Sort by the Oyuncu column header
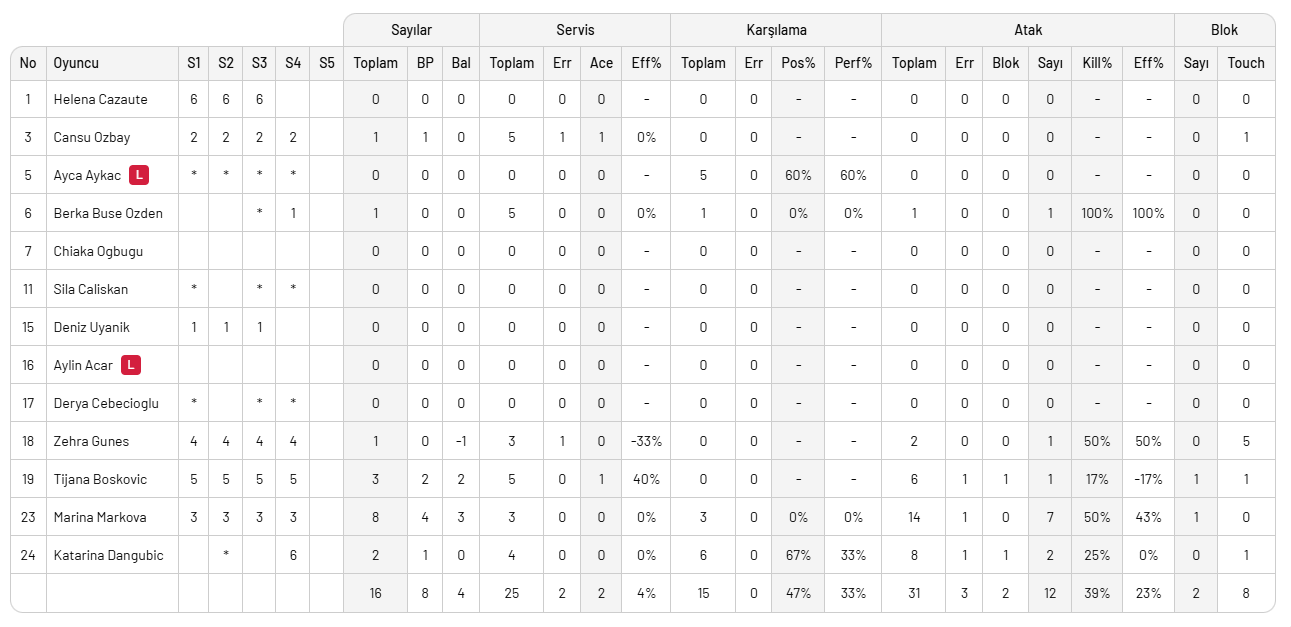 tap(76, 63)
